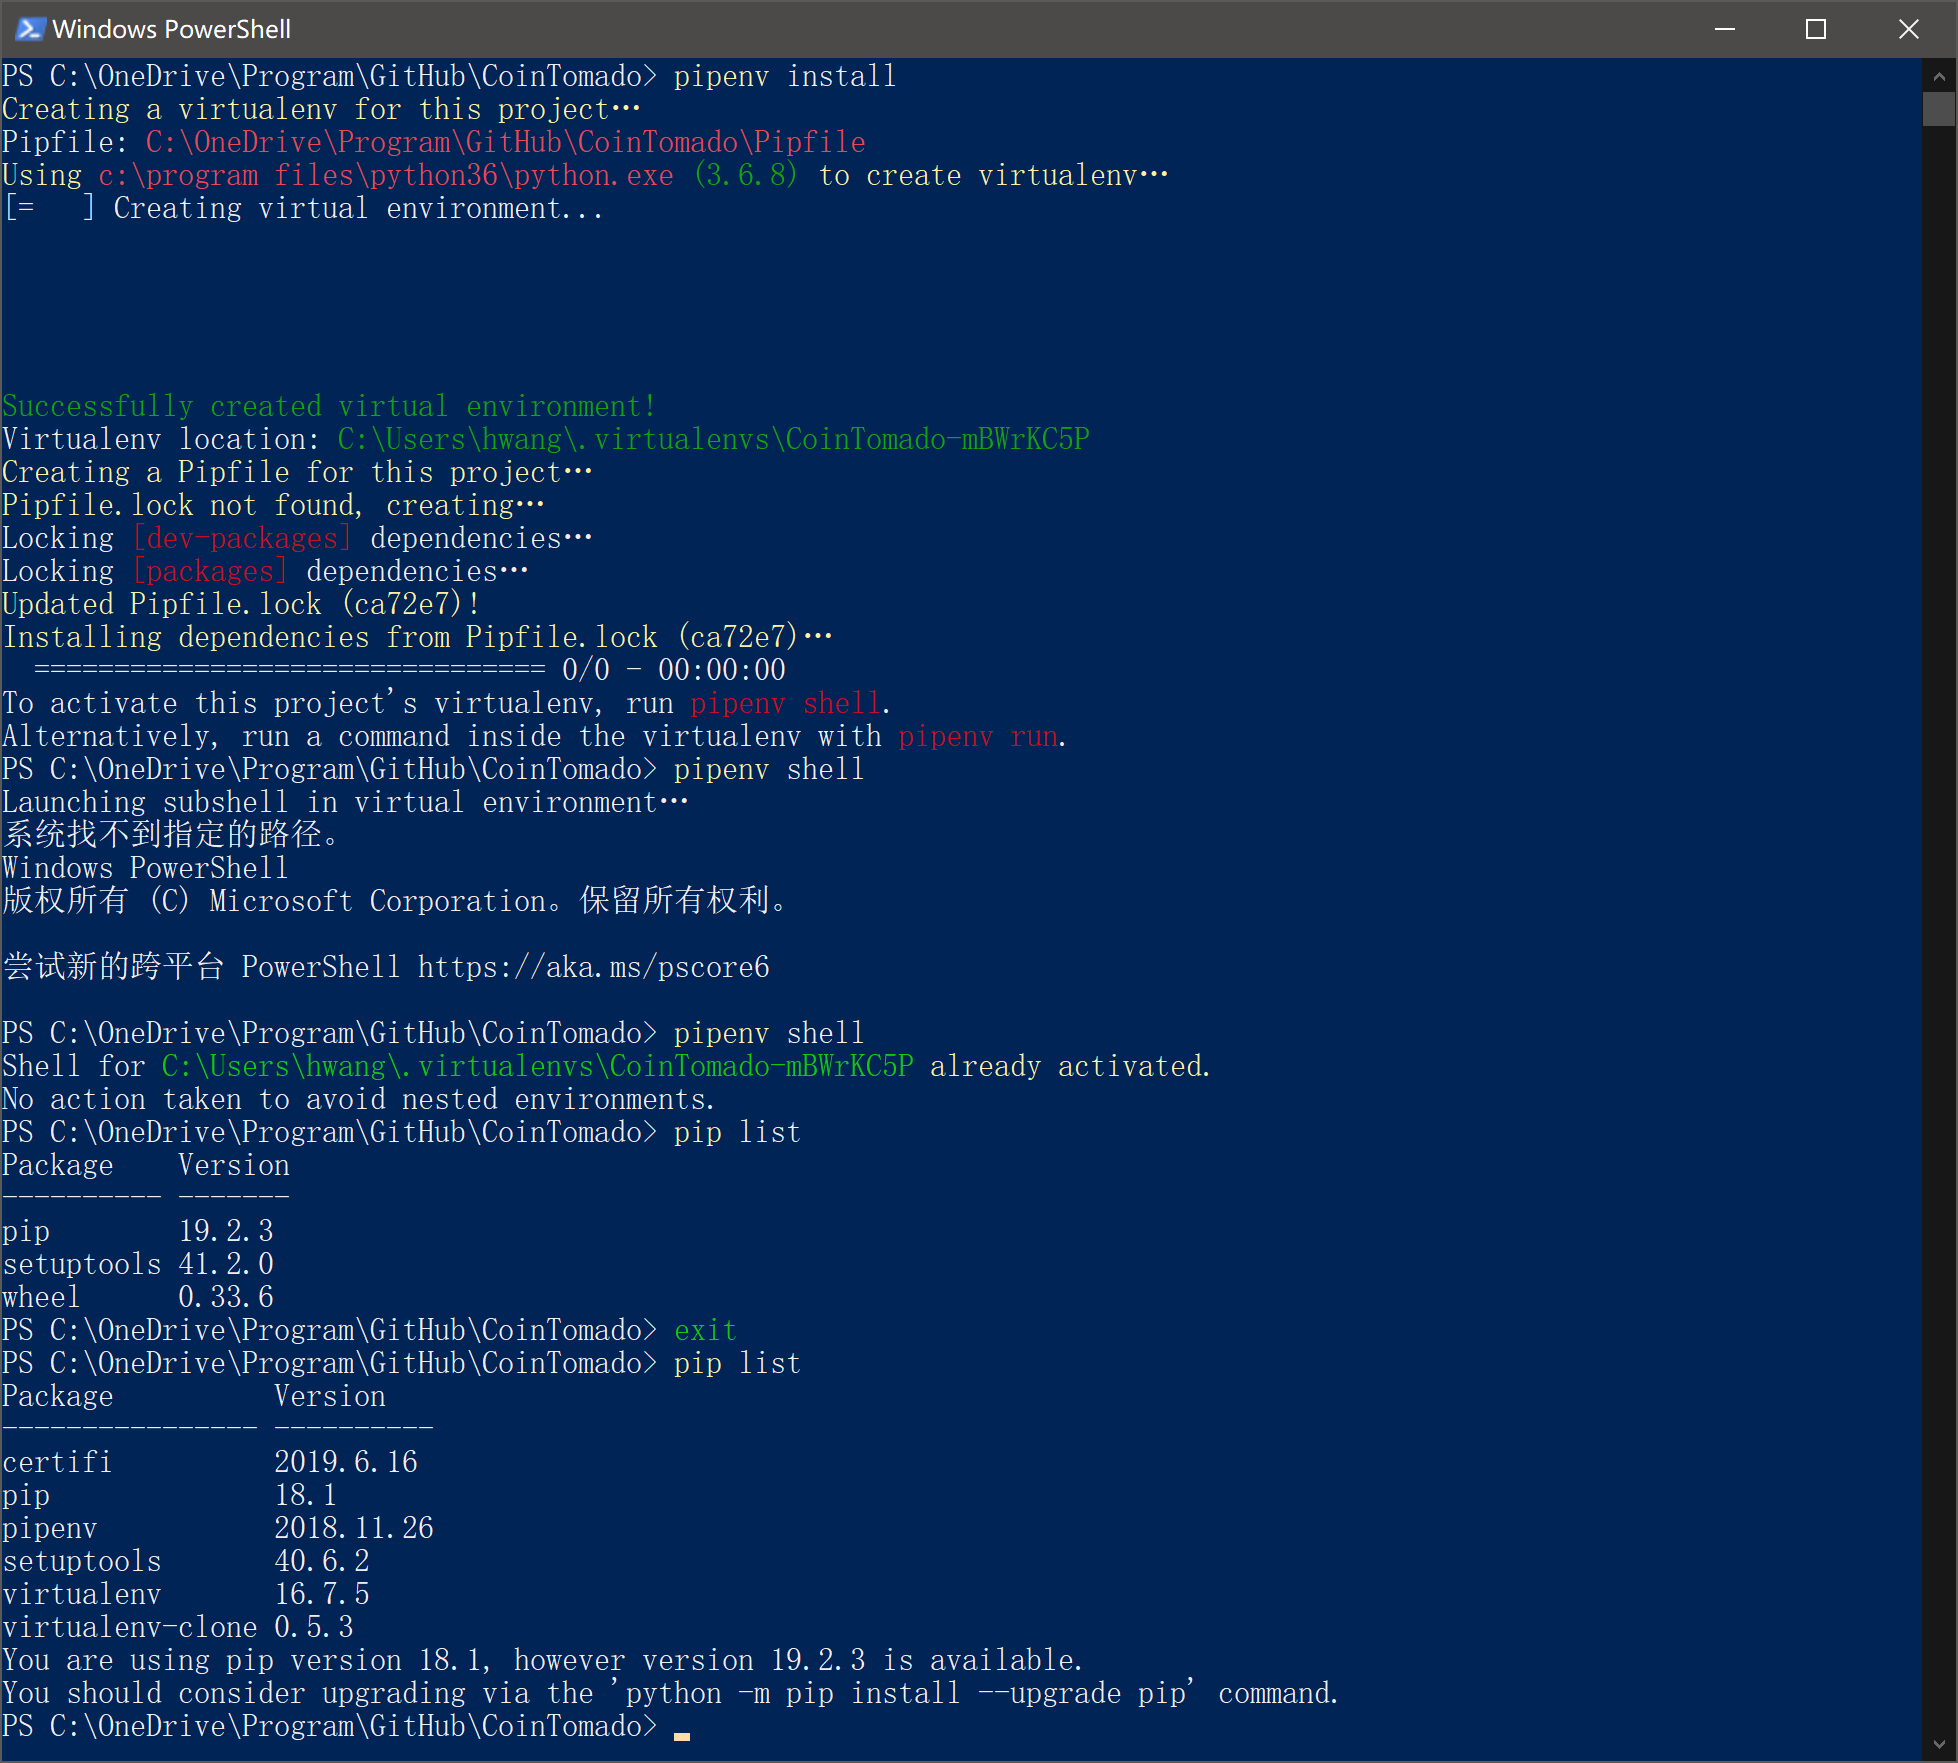Click 'Successfully created virtual environment!' message
The image size is (1958, 1763).
328,406
